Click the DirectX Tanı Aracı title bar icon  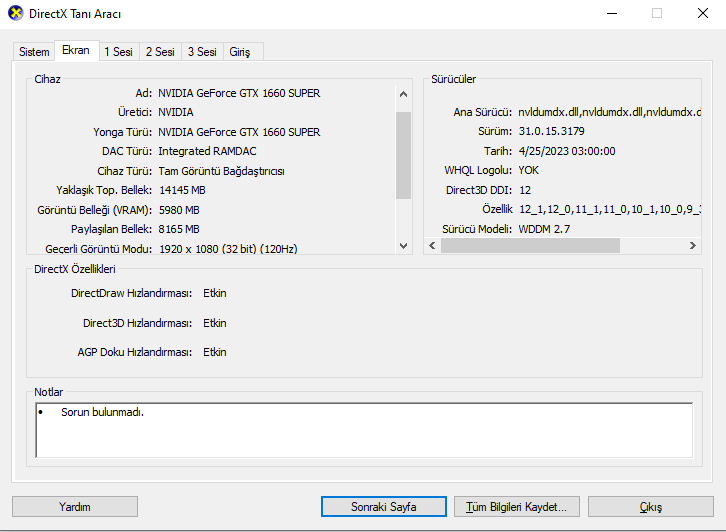click(x=15, y=13)
